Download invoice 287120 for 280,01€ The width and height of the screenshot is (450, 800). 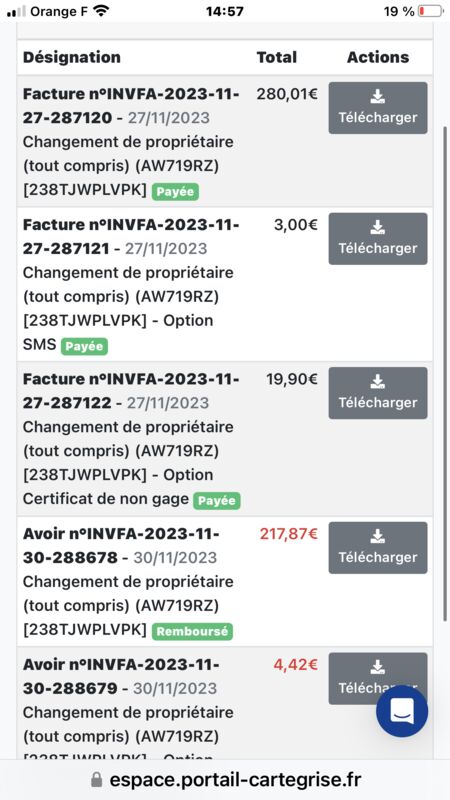click(378, 108)
